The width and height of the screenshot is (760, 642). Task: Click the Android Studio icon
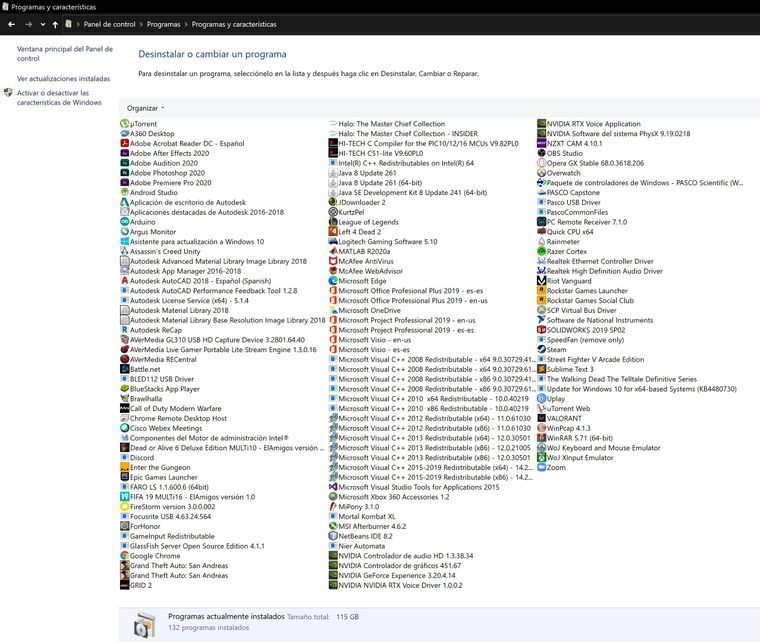125,192
